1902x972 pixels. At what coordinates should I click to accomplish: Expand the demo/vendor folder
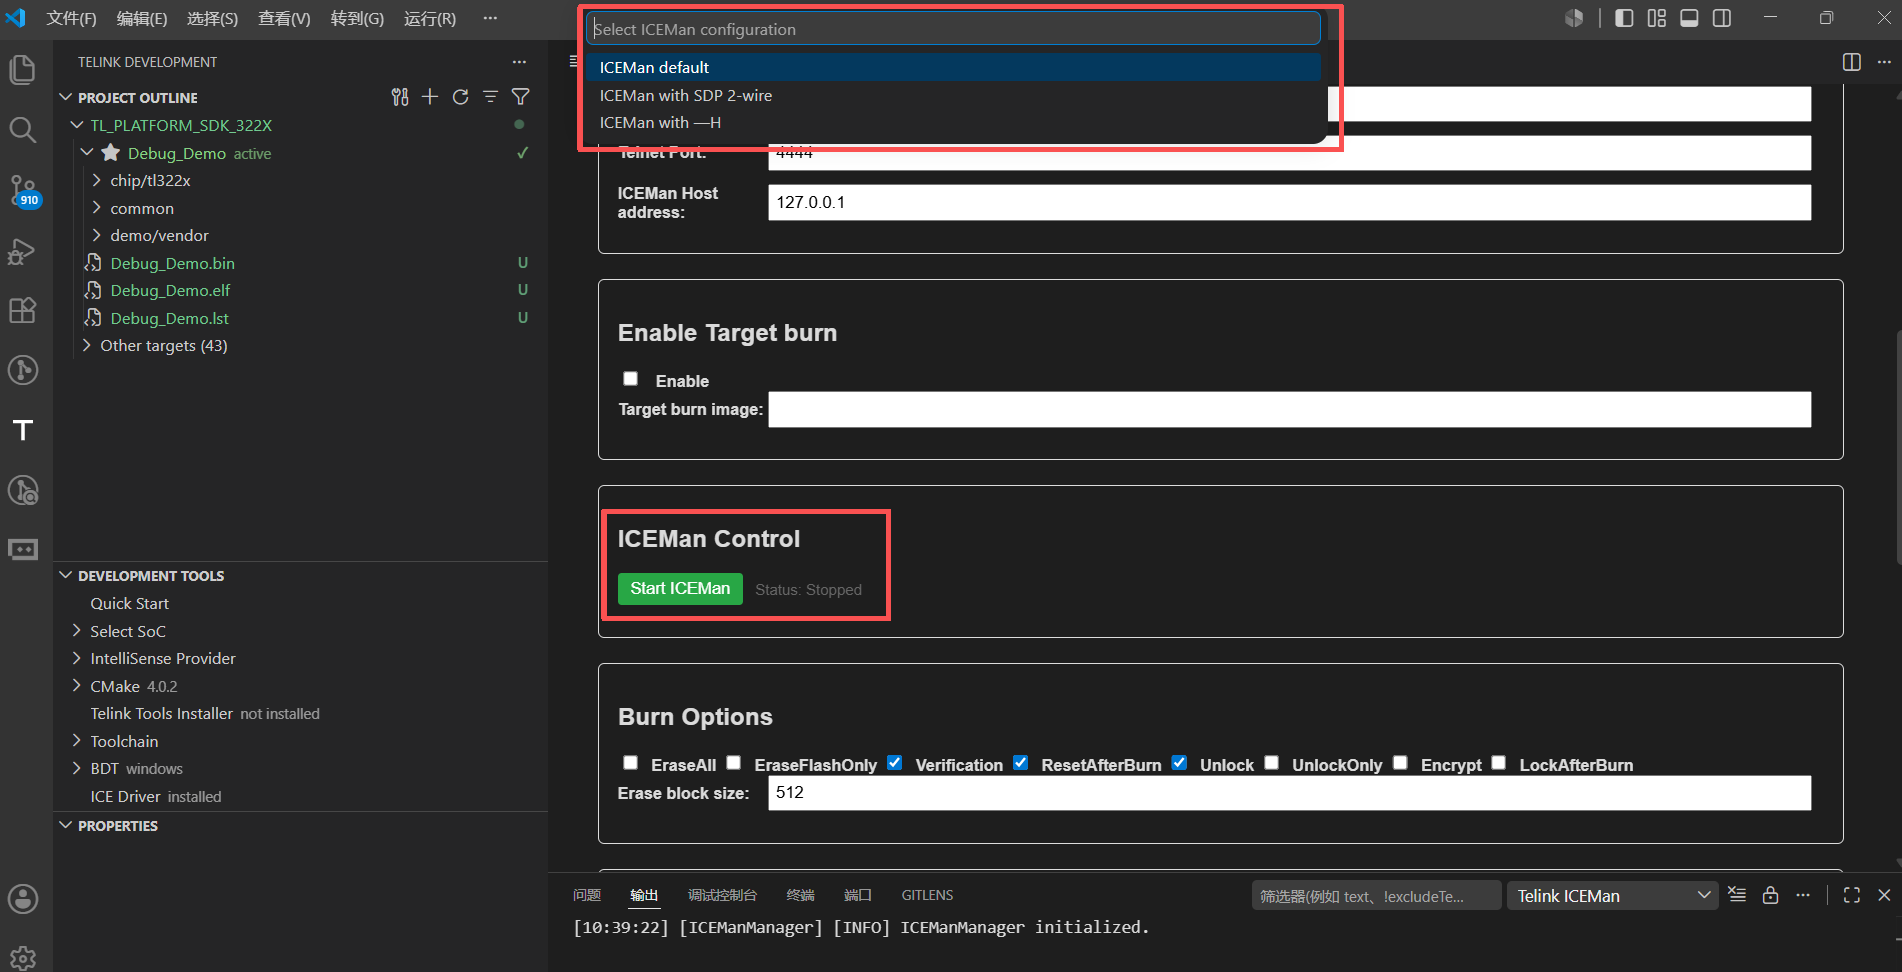pyautogui.click(x=97, y=235)
